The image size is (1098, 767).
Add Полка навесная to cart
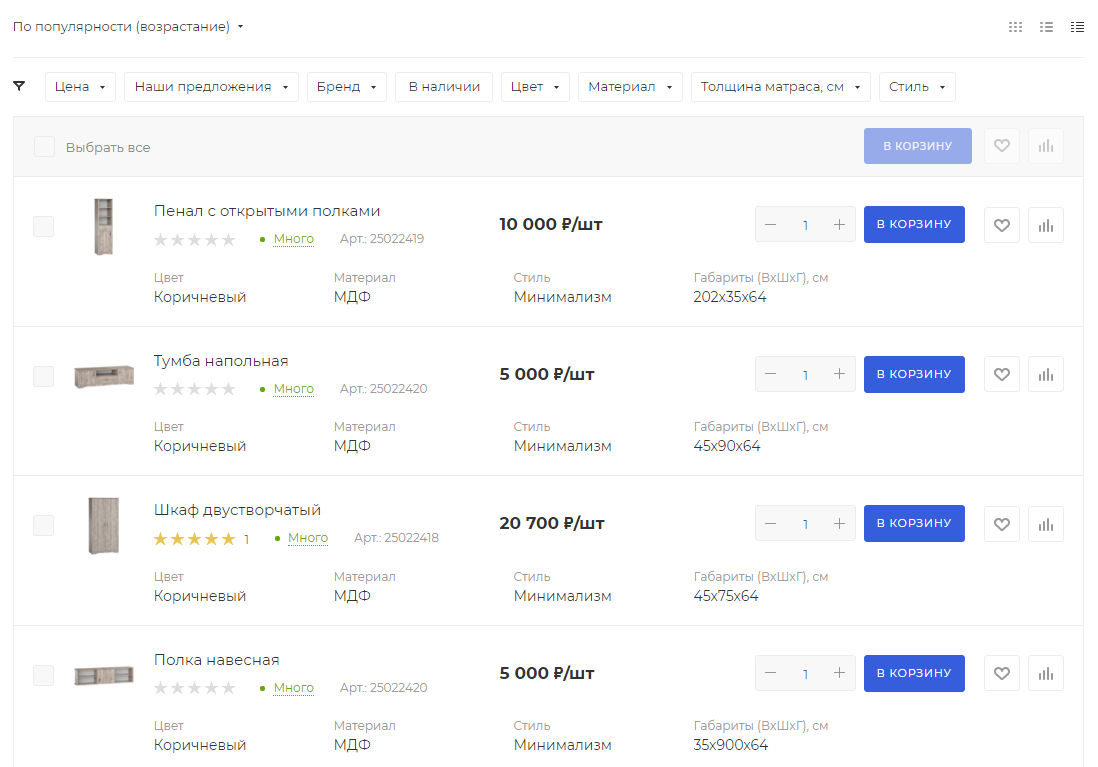(x=914, y=673)
